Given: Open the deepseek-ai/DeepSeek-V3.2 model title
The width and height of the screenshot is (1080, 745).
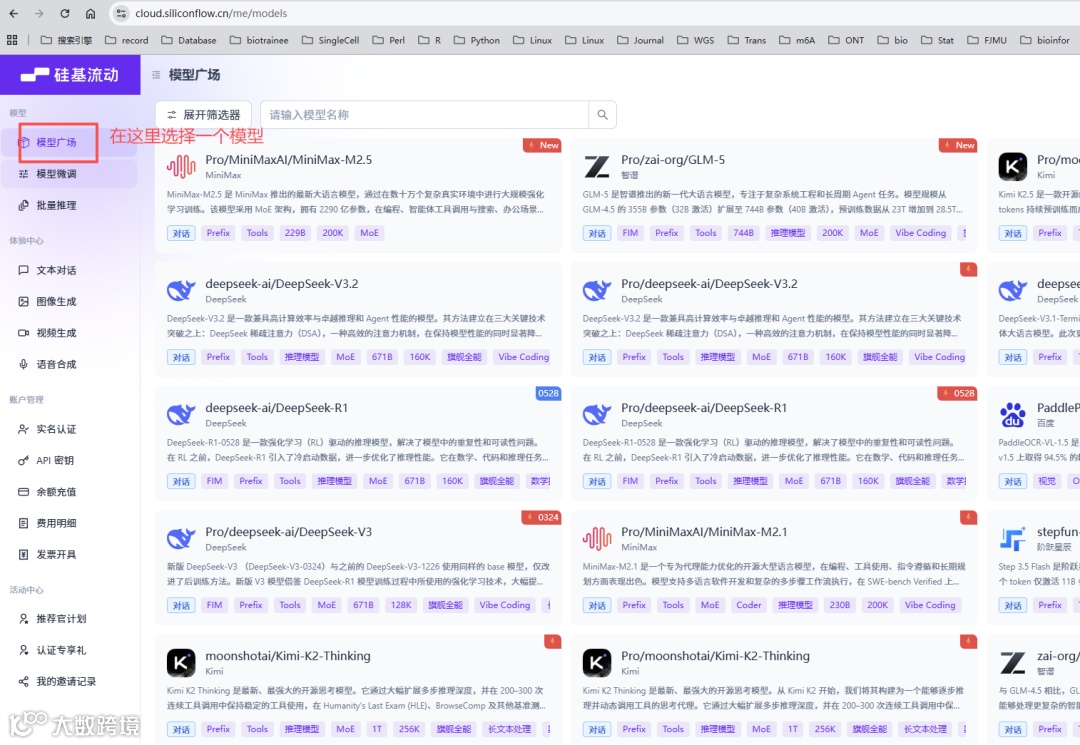Looking at the screenshot, I should click(x=282, y=284).
